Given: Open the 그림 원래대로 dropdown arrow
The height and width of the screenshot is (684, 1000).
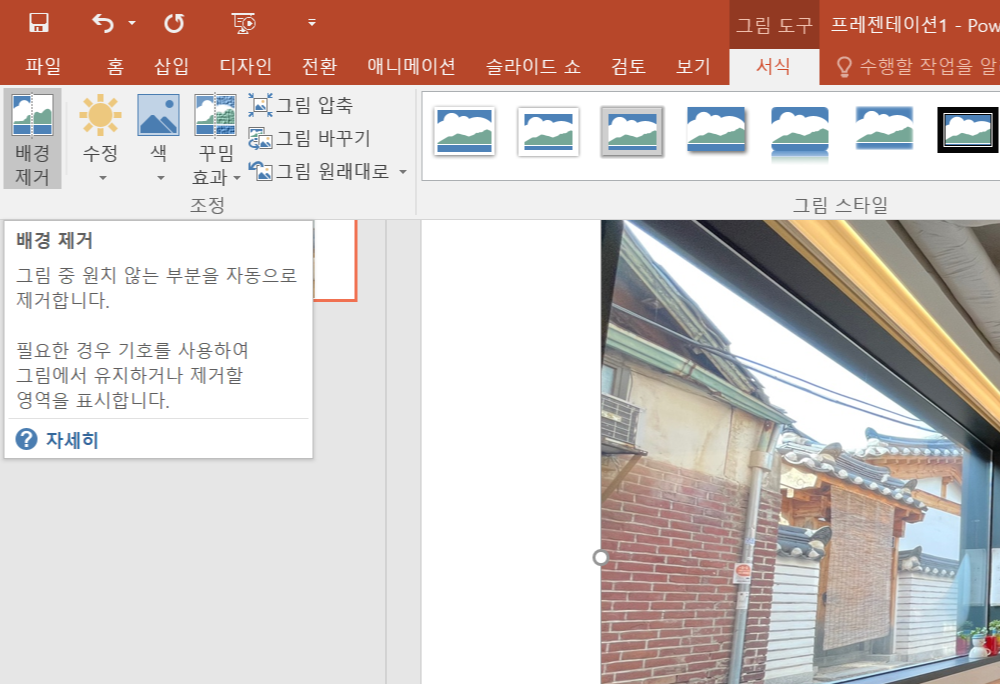Looking at the screenshot, I should coord(402,171).
